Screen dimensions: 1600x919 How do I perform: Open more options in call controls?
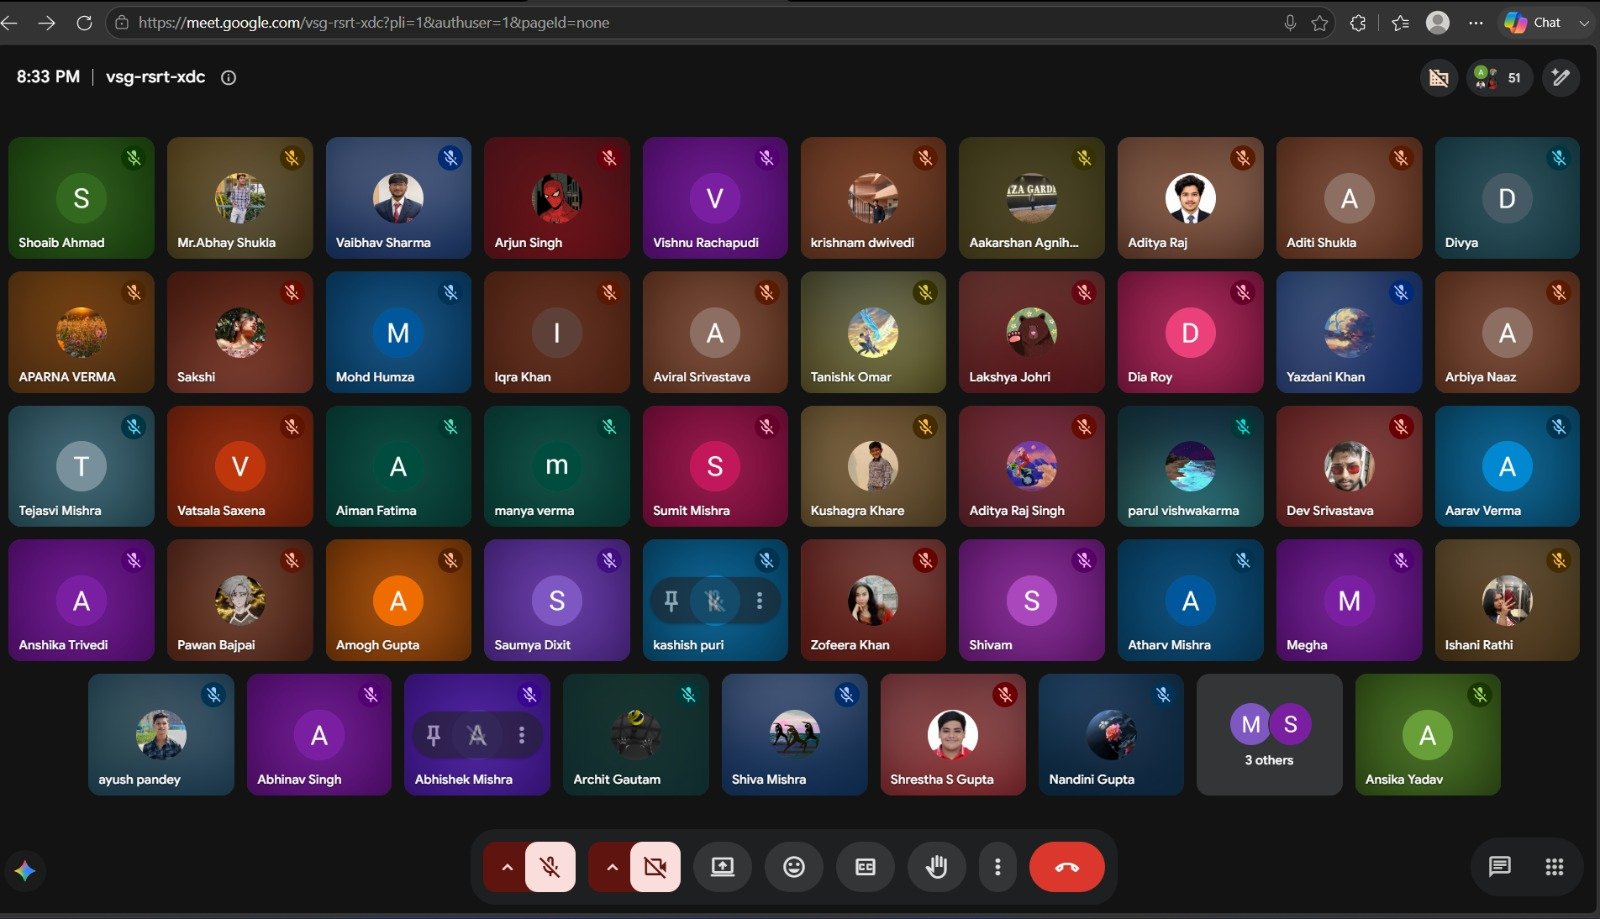pyautogui.click(x=997, y=867)
